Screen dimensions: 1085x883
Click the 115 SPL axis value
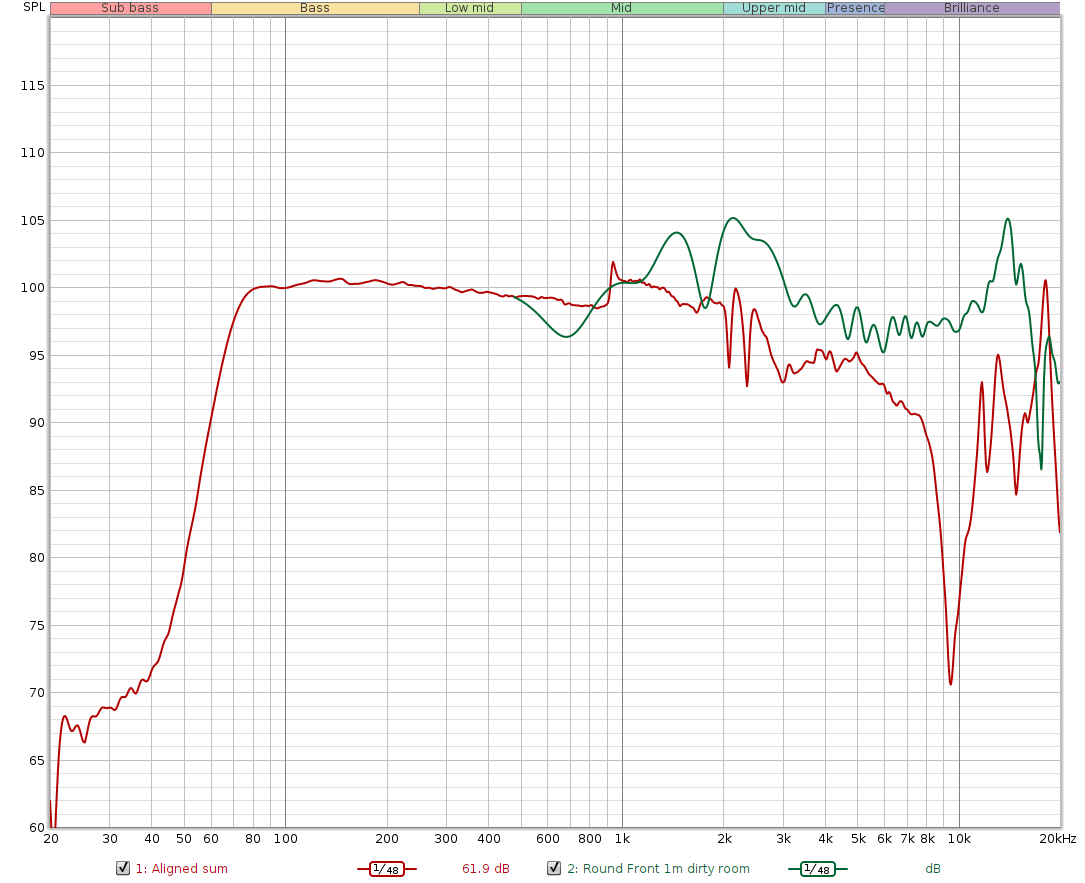pos(33,86)
